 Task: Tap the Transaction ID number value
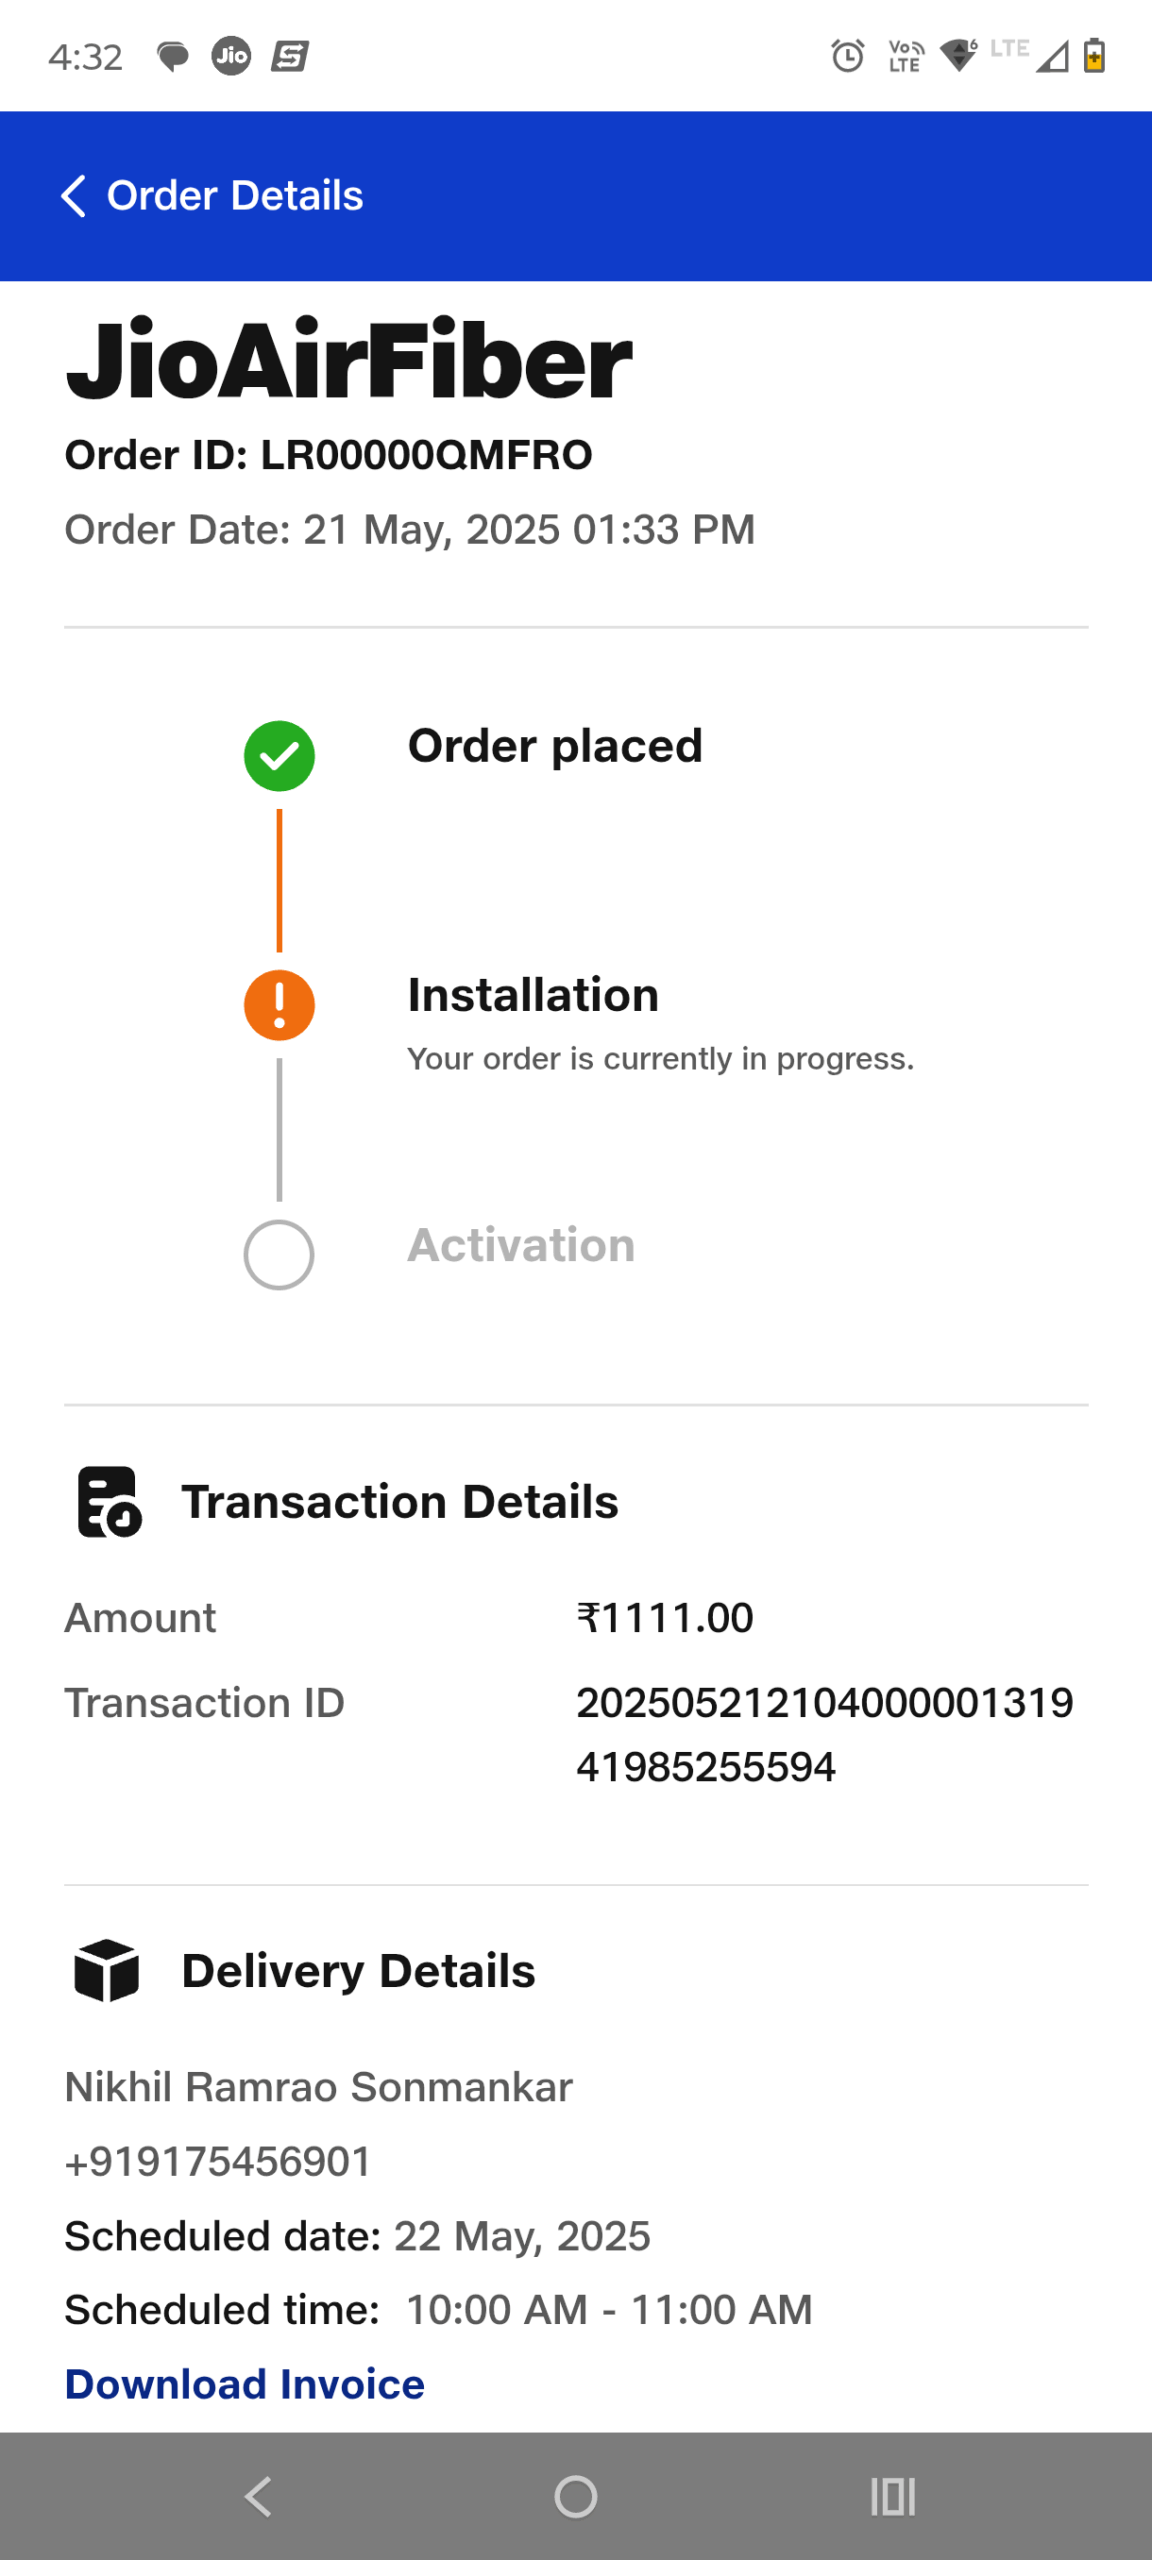(x=824, y=1734)
